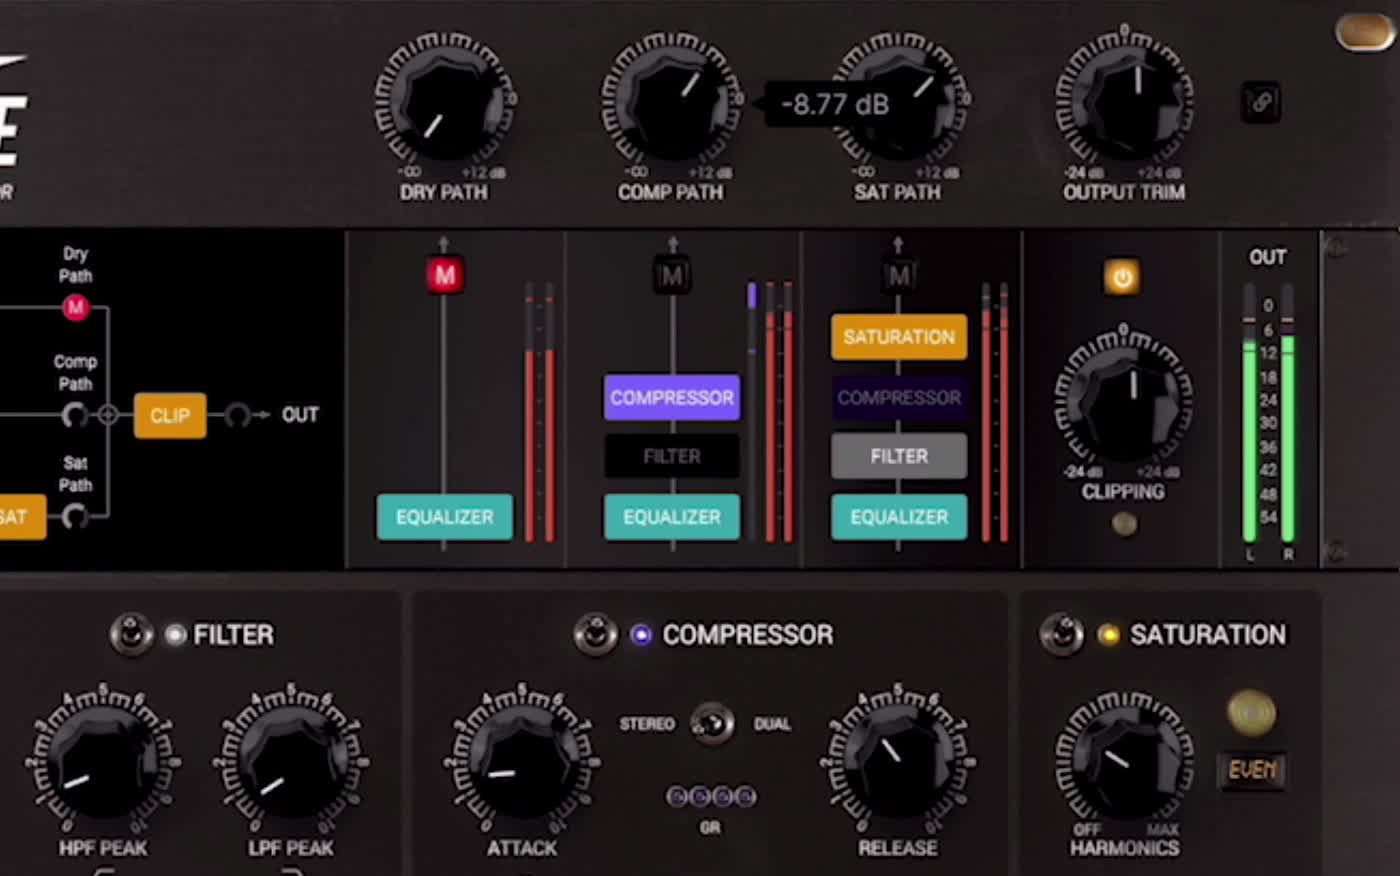This screenshot has width=1400, height=876.
Task: Select the orange SATURATION module
Action: pyautogui.click(x=899, y=337)
